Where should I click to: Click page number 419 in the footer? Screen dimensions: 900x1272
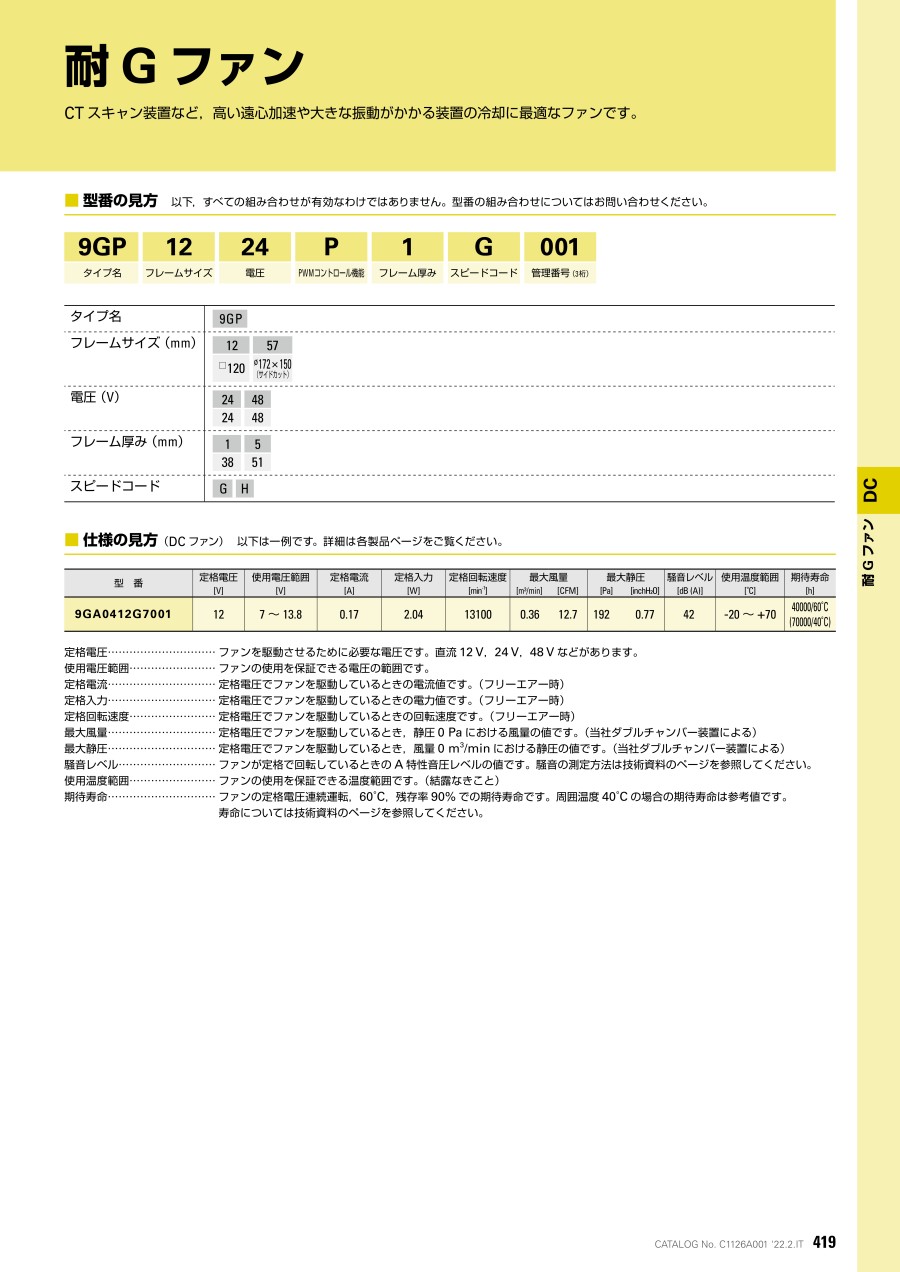(x=824, y=1242)
